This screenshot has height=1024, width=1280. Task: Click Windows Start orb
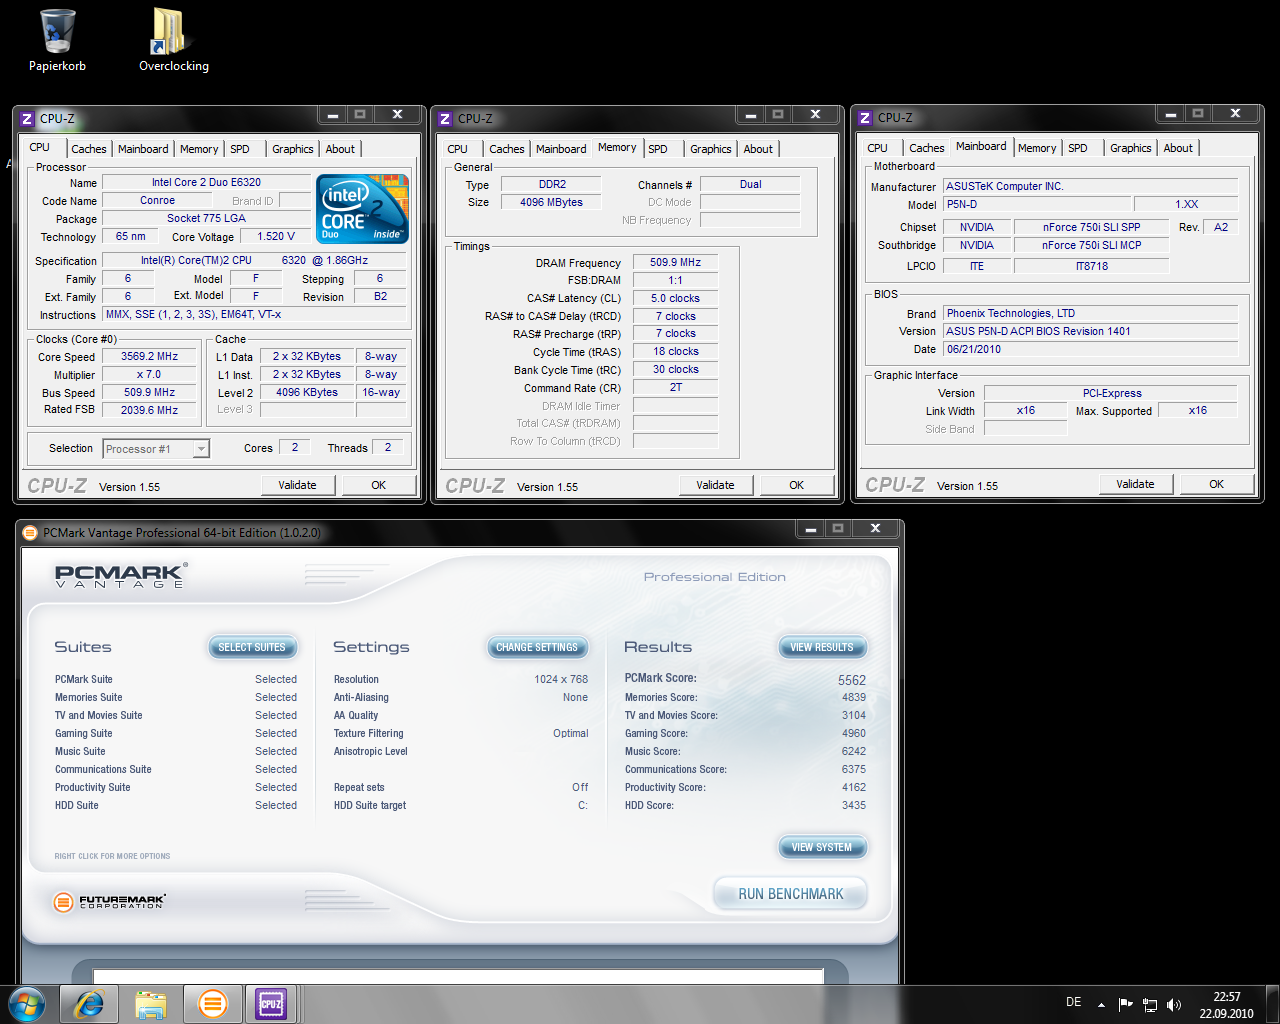27,1003
